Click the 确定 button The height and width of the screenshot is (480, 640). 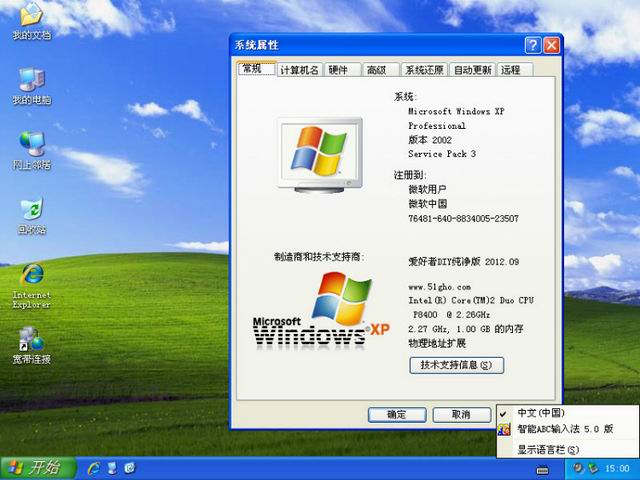(397, 415)
